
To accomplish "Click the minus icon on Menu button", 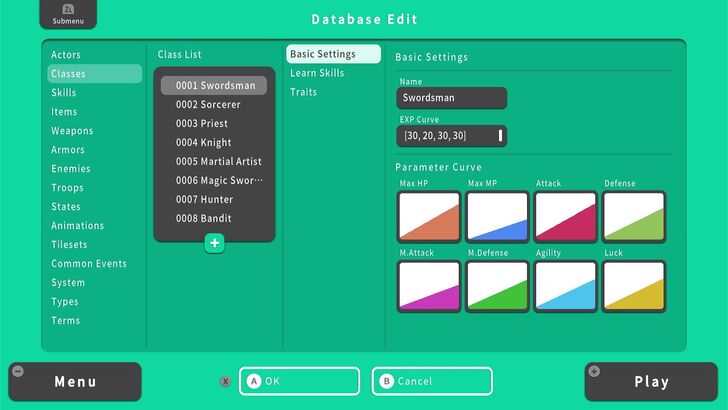I will [18, 371].
